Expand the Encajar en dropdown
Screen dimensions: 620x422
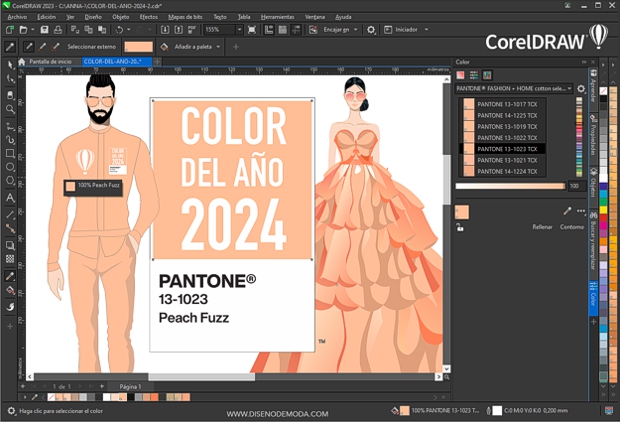tap(355, 30)
